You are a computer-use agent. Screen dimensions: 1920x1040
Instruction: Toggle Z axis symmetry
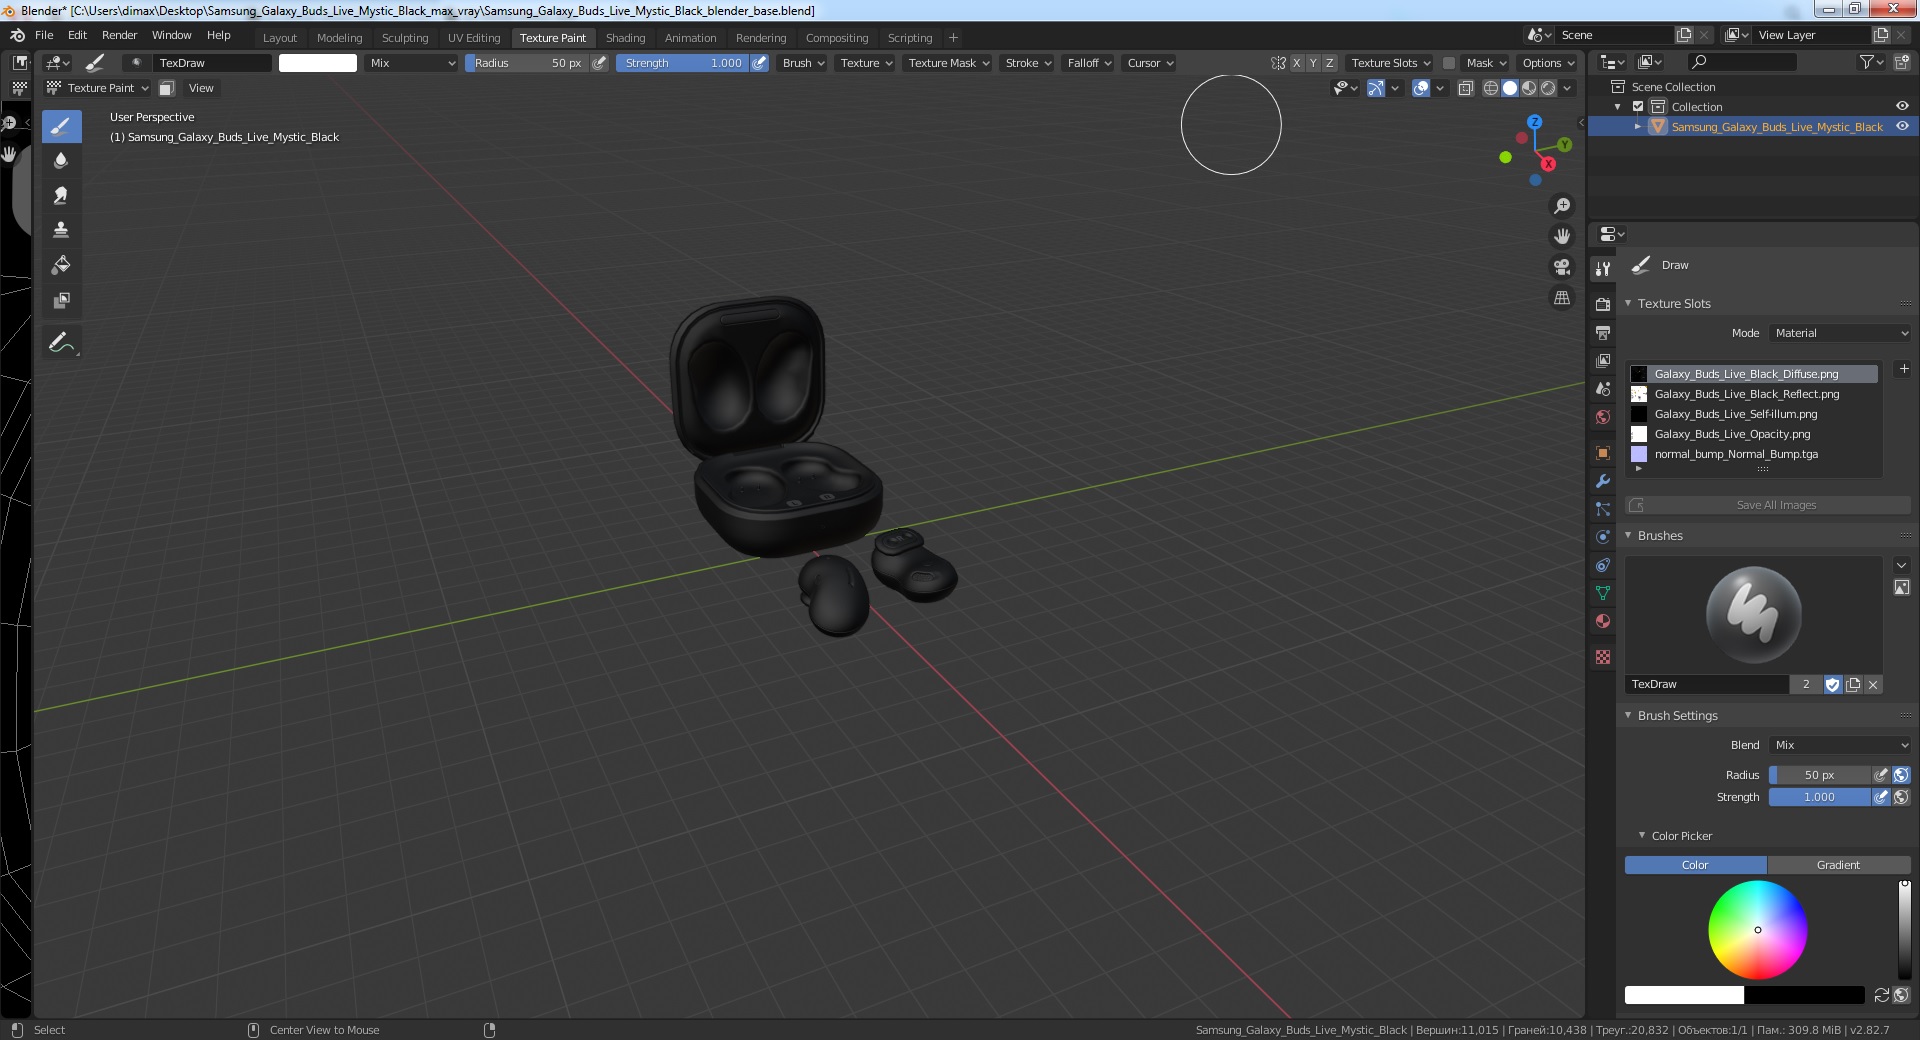(x=1329, y=63)
